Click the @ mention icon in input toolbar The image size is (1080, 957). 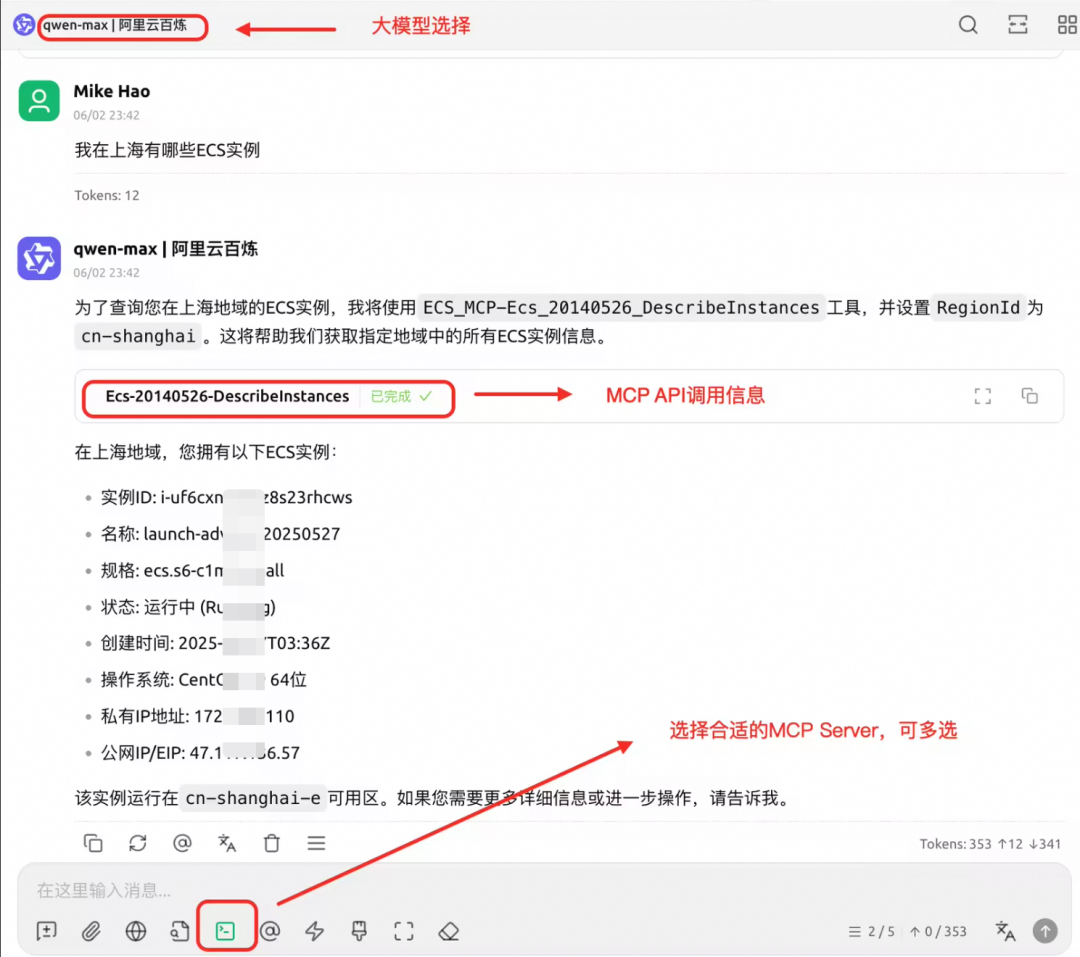pyautogui.click(x=270, y=931)
